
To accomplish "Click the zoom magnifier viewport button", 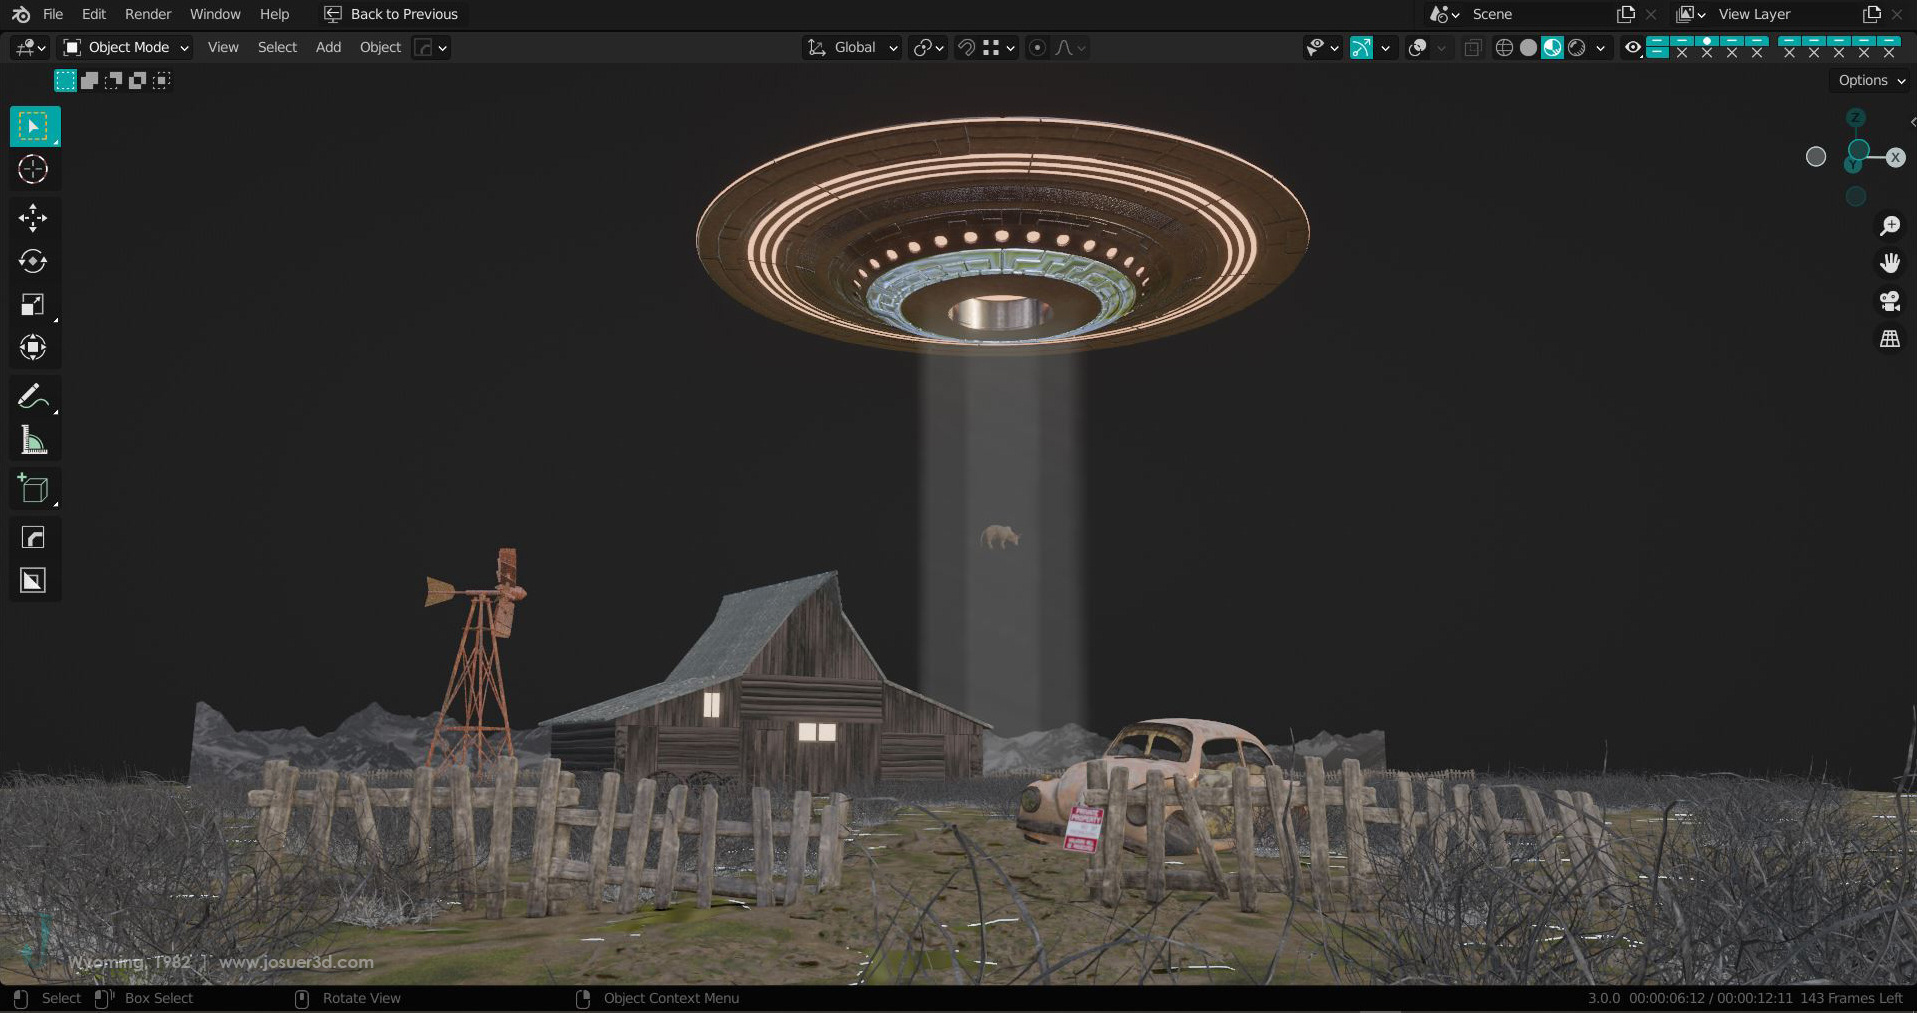I will (x=1890, y=226).
